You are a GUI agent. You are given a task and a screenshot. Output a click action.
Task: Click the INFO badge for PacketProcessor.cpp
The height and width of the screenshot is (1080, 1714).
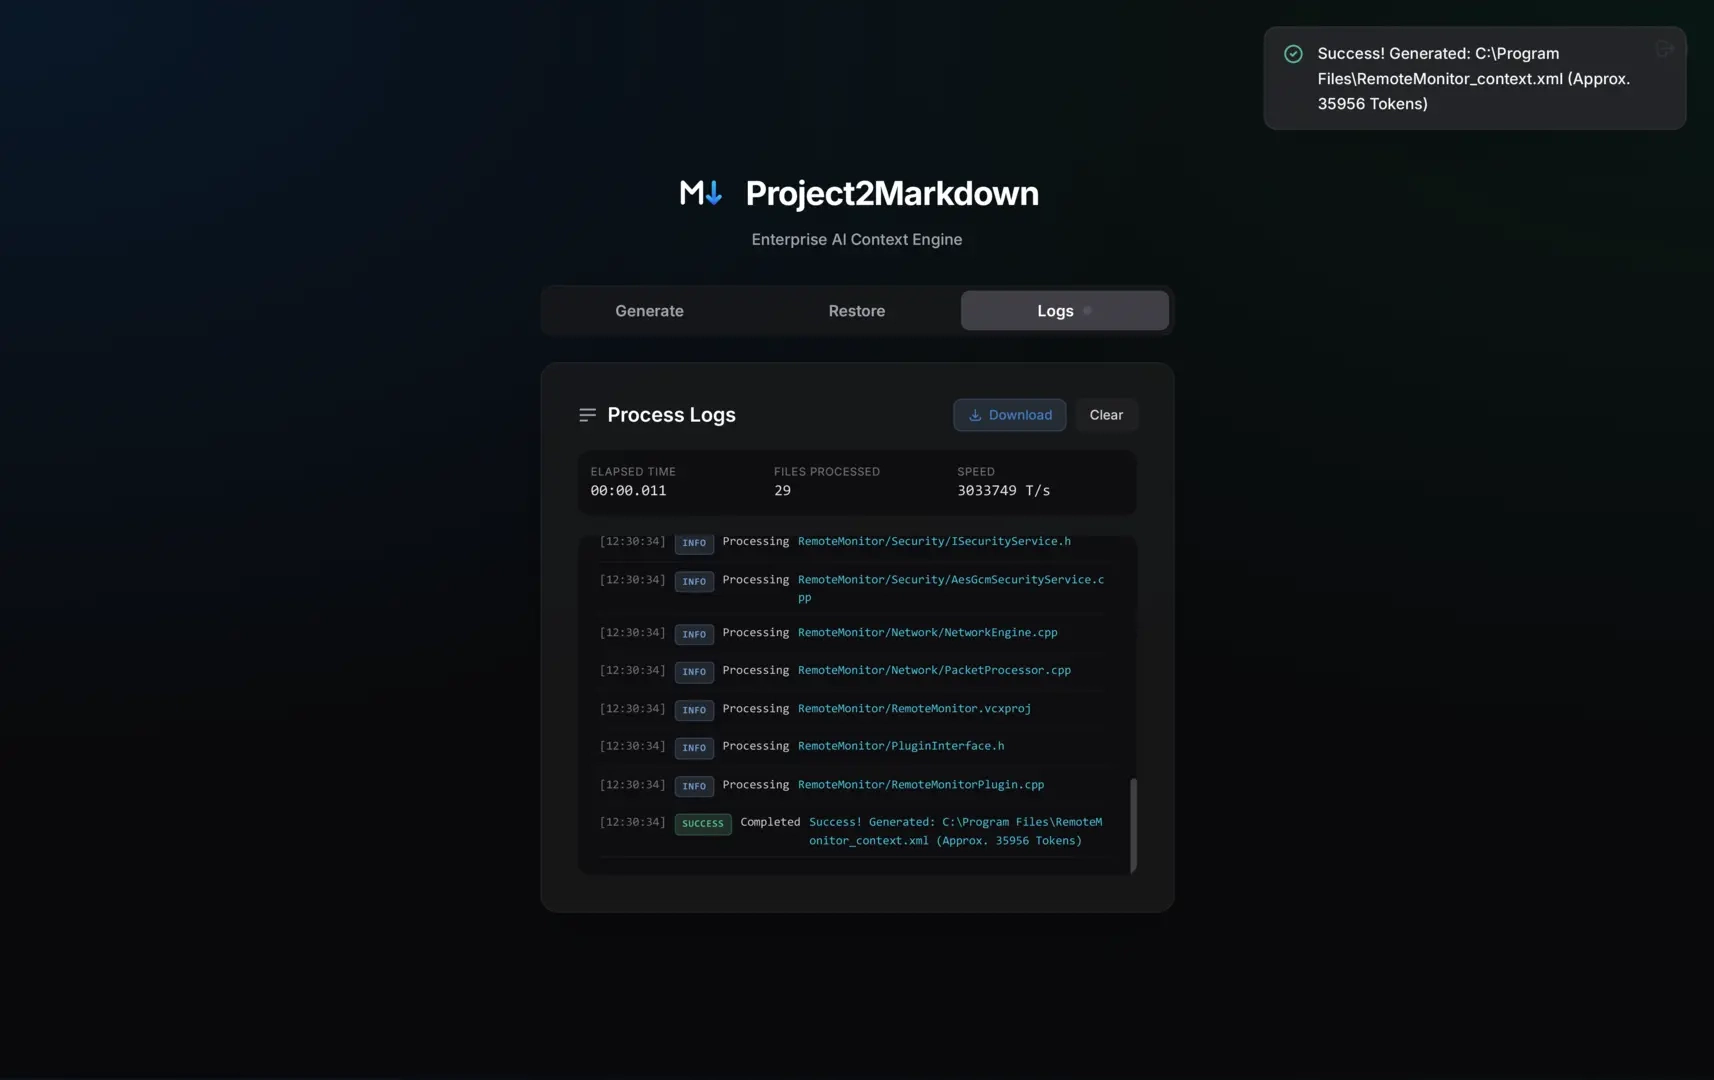pos(694,672)
